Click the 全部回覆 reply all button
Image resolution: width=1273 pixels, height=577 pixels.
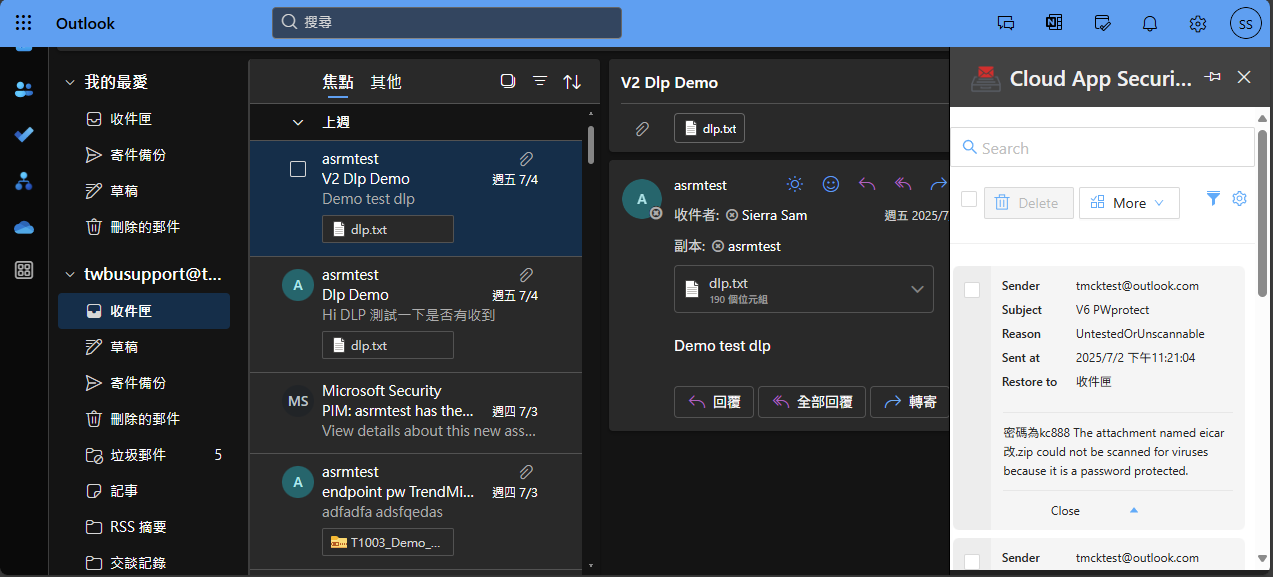(x=811, y=402)
